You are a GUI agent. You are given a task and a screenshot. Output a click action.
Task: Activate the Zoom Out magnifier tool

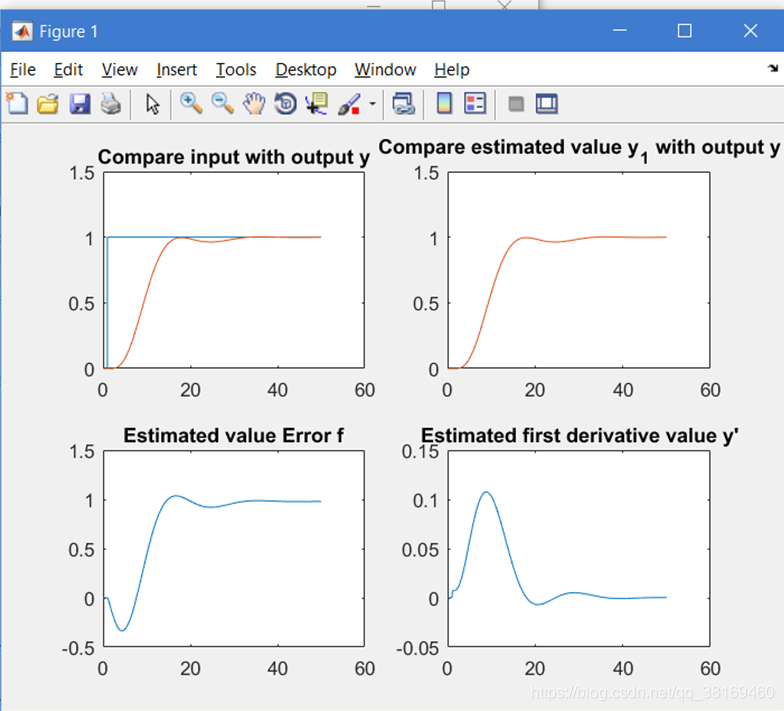(x=222, y=104)
